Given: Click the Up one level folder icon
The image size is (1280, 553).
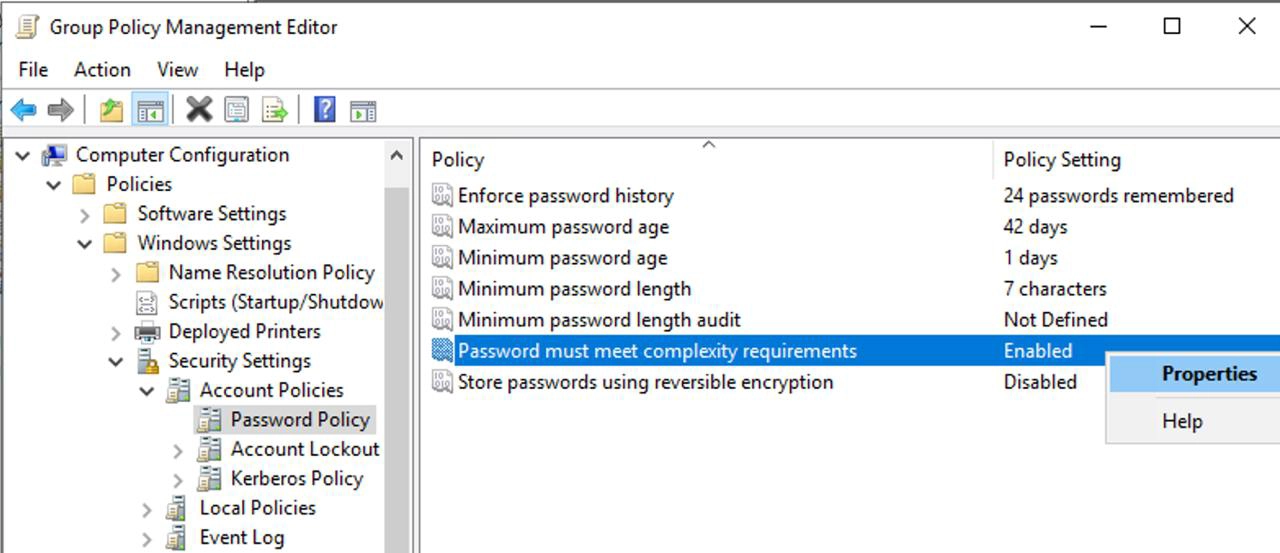Looking at the screenshot, I should point(112,110).
